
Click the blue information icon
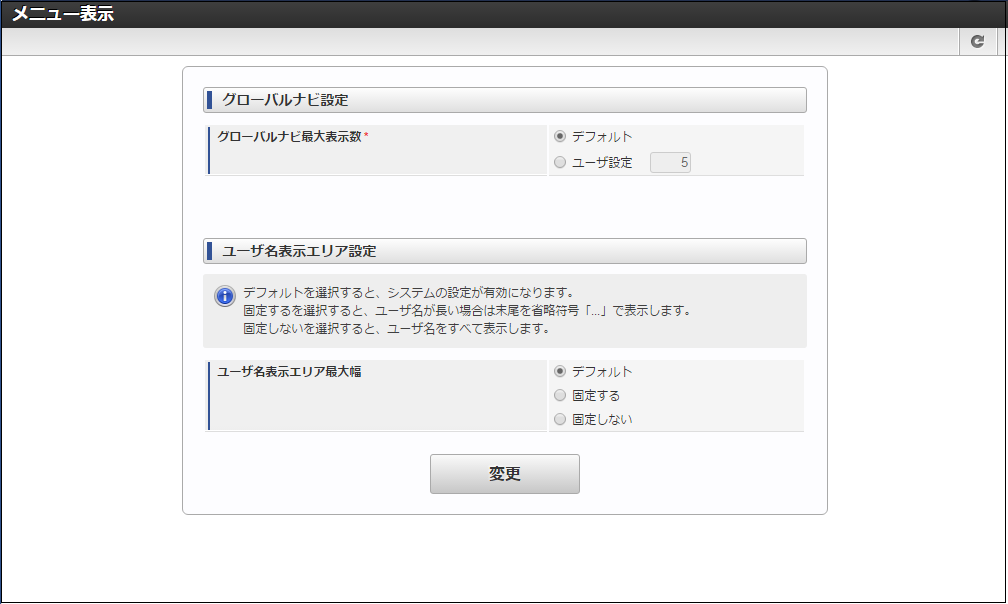tap(225, 297)
